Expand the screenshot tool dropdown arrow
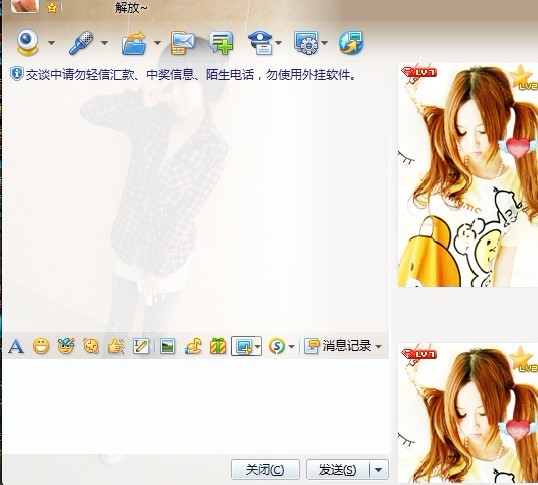Viewport: 538px width, 485px height. [257, 346]
